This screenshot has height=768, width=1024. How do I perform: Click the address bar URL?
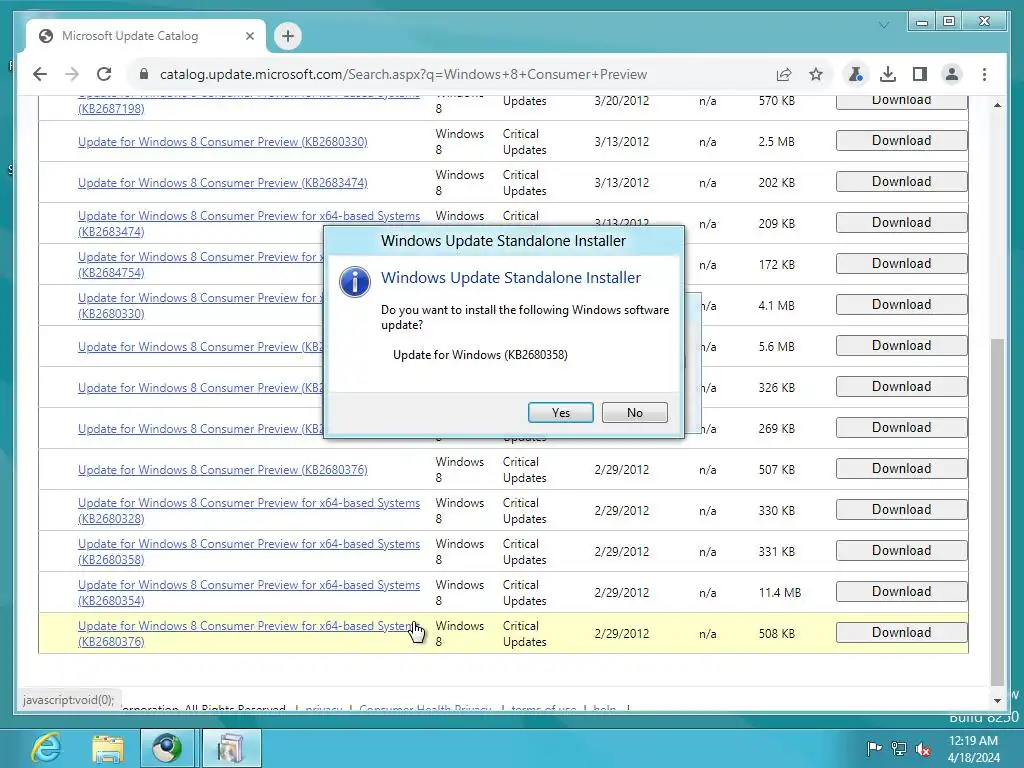click(403, 74)
